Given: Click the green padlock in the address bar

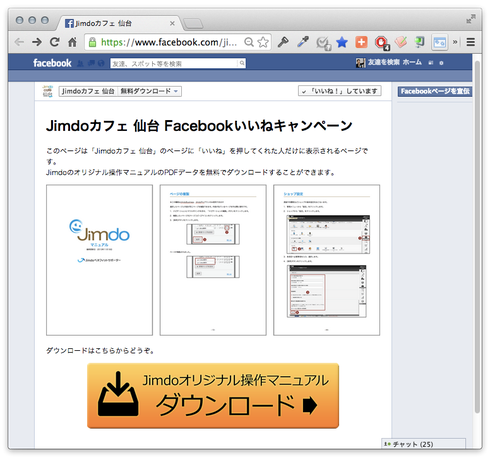Looking at the screenshot, I should [93, 42].
